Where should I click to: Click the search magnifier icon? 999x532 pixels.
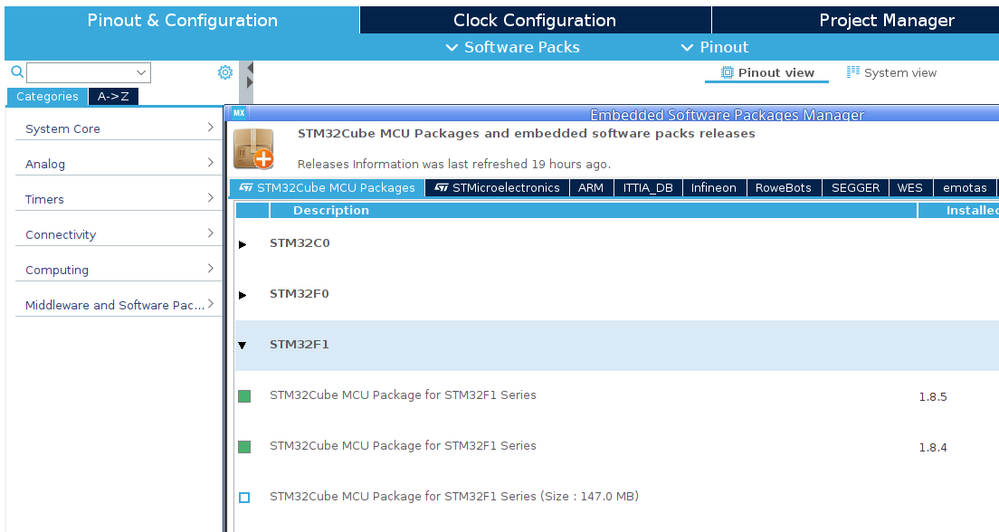pos(17,72)
